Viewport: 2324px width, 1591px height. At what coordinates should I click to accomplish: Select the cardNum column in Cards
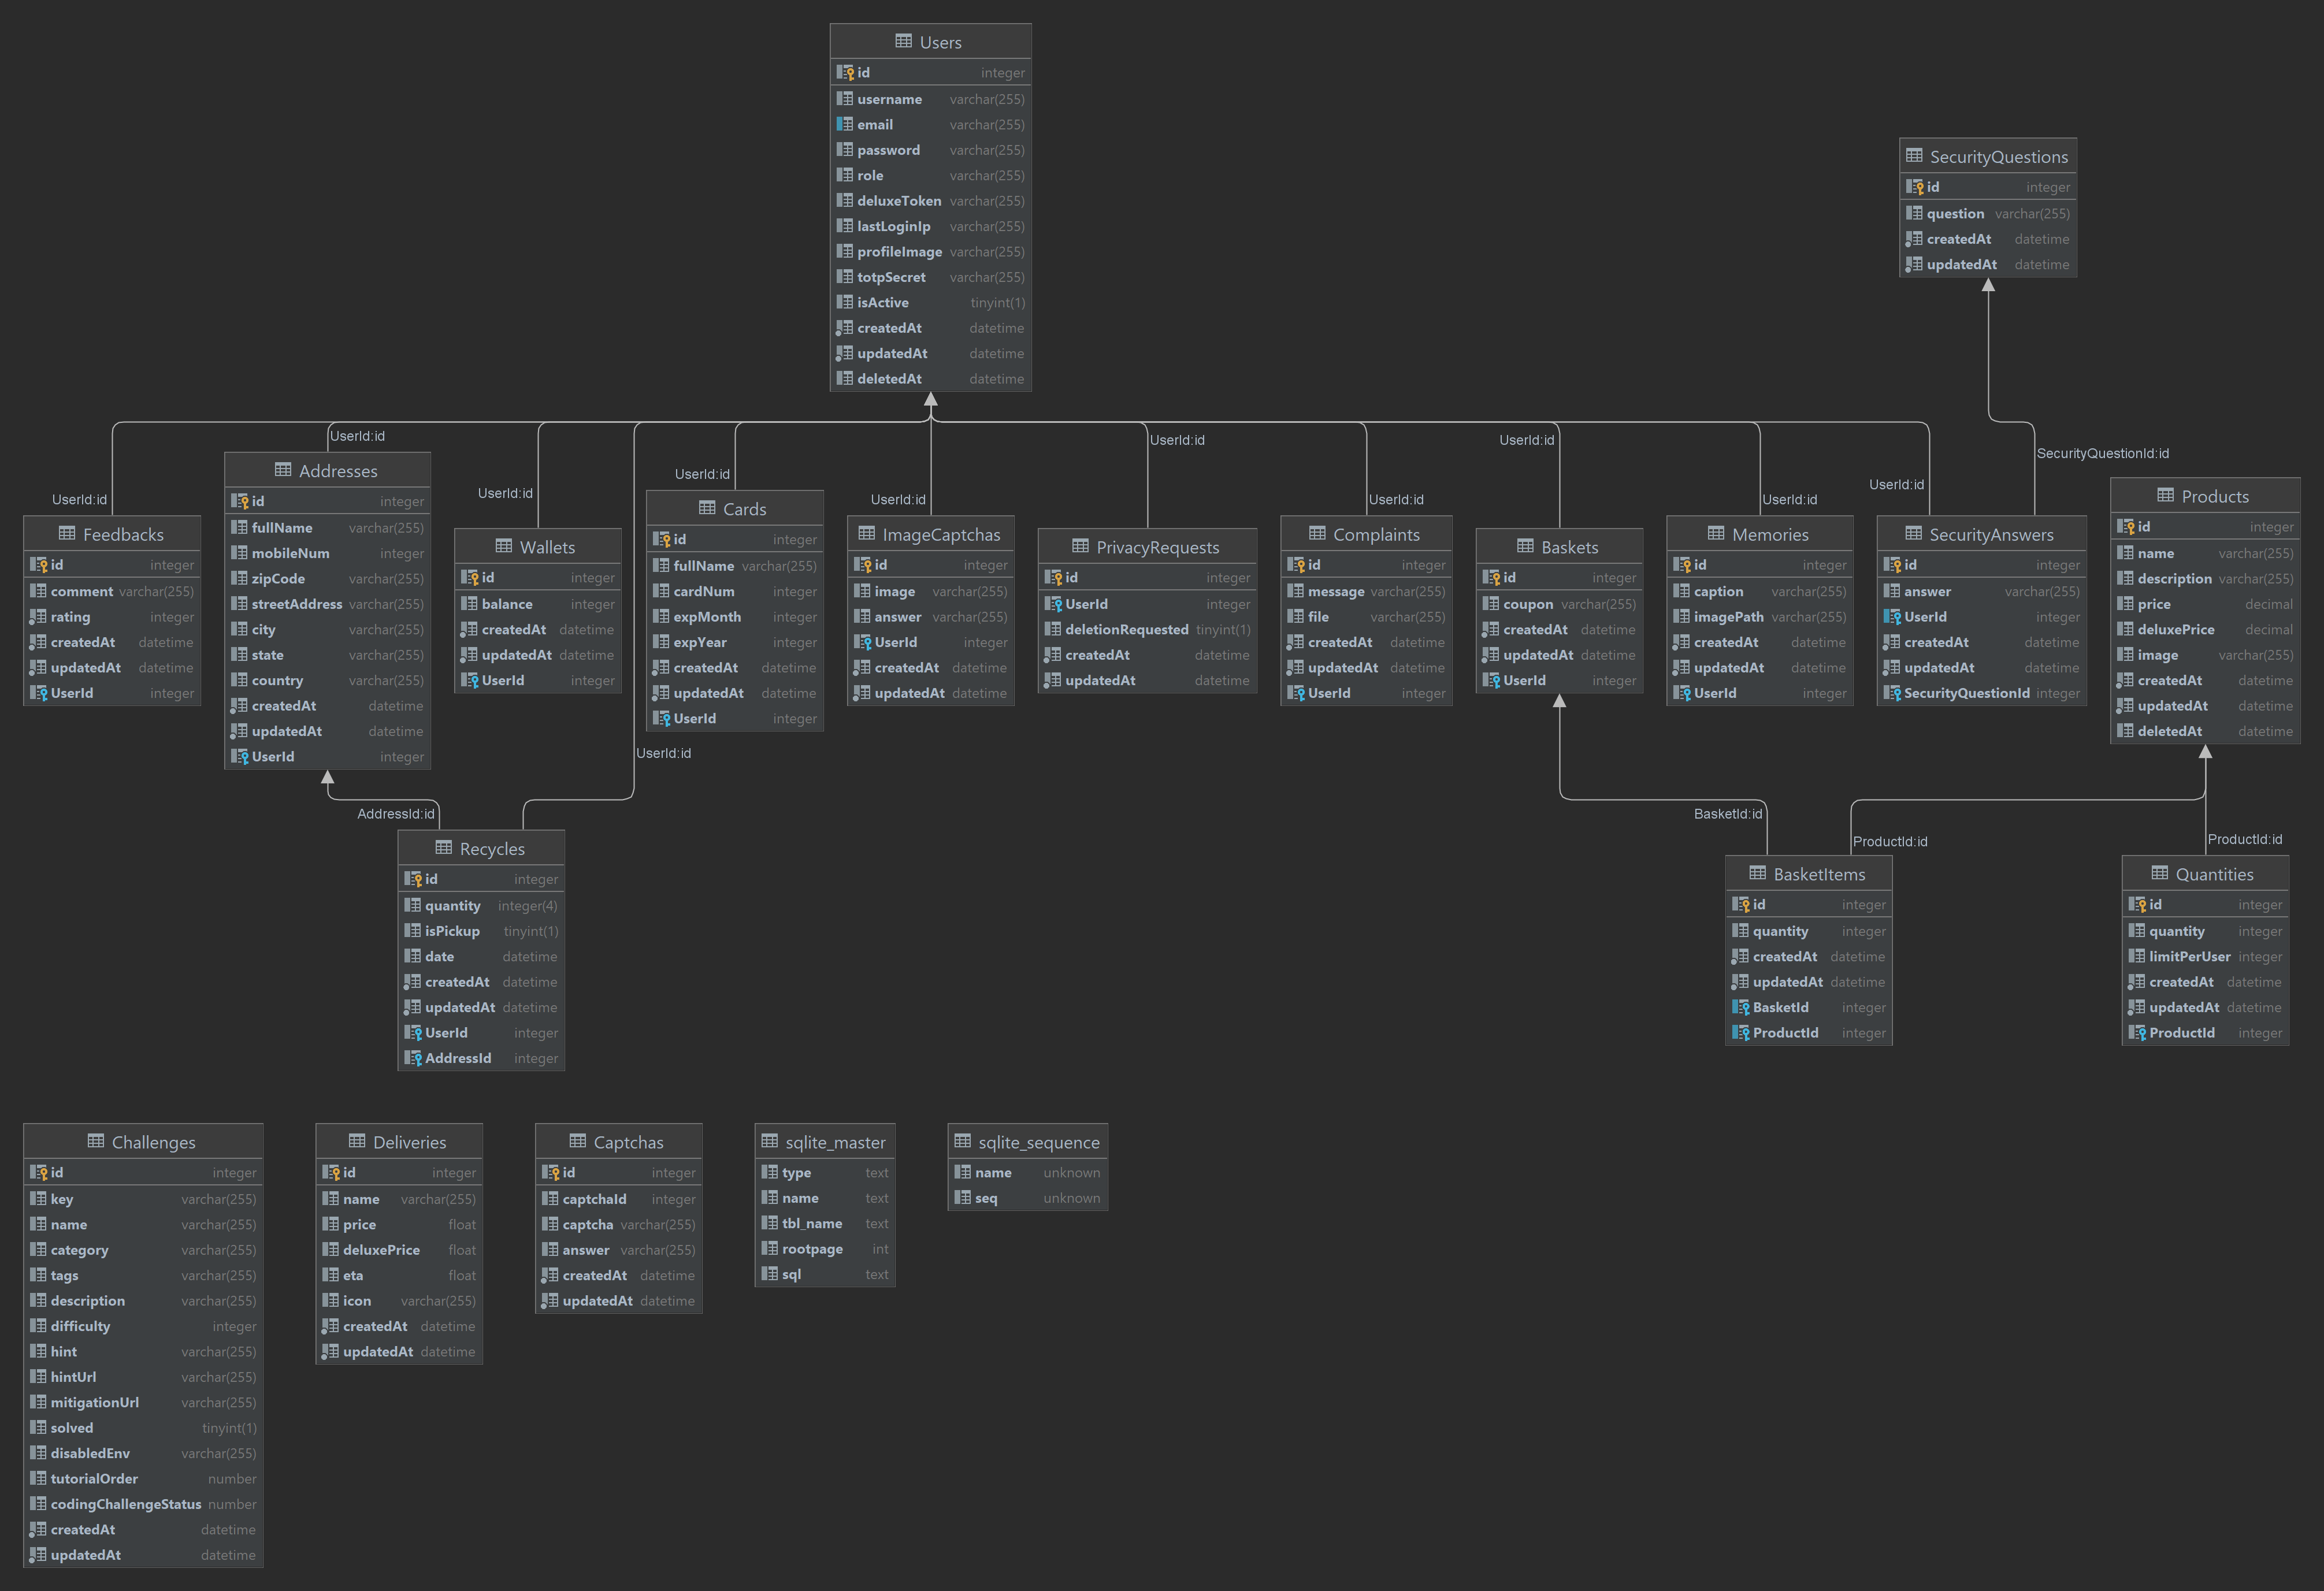pyautogui.click(x=735, y=591)
